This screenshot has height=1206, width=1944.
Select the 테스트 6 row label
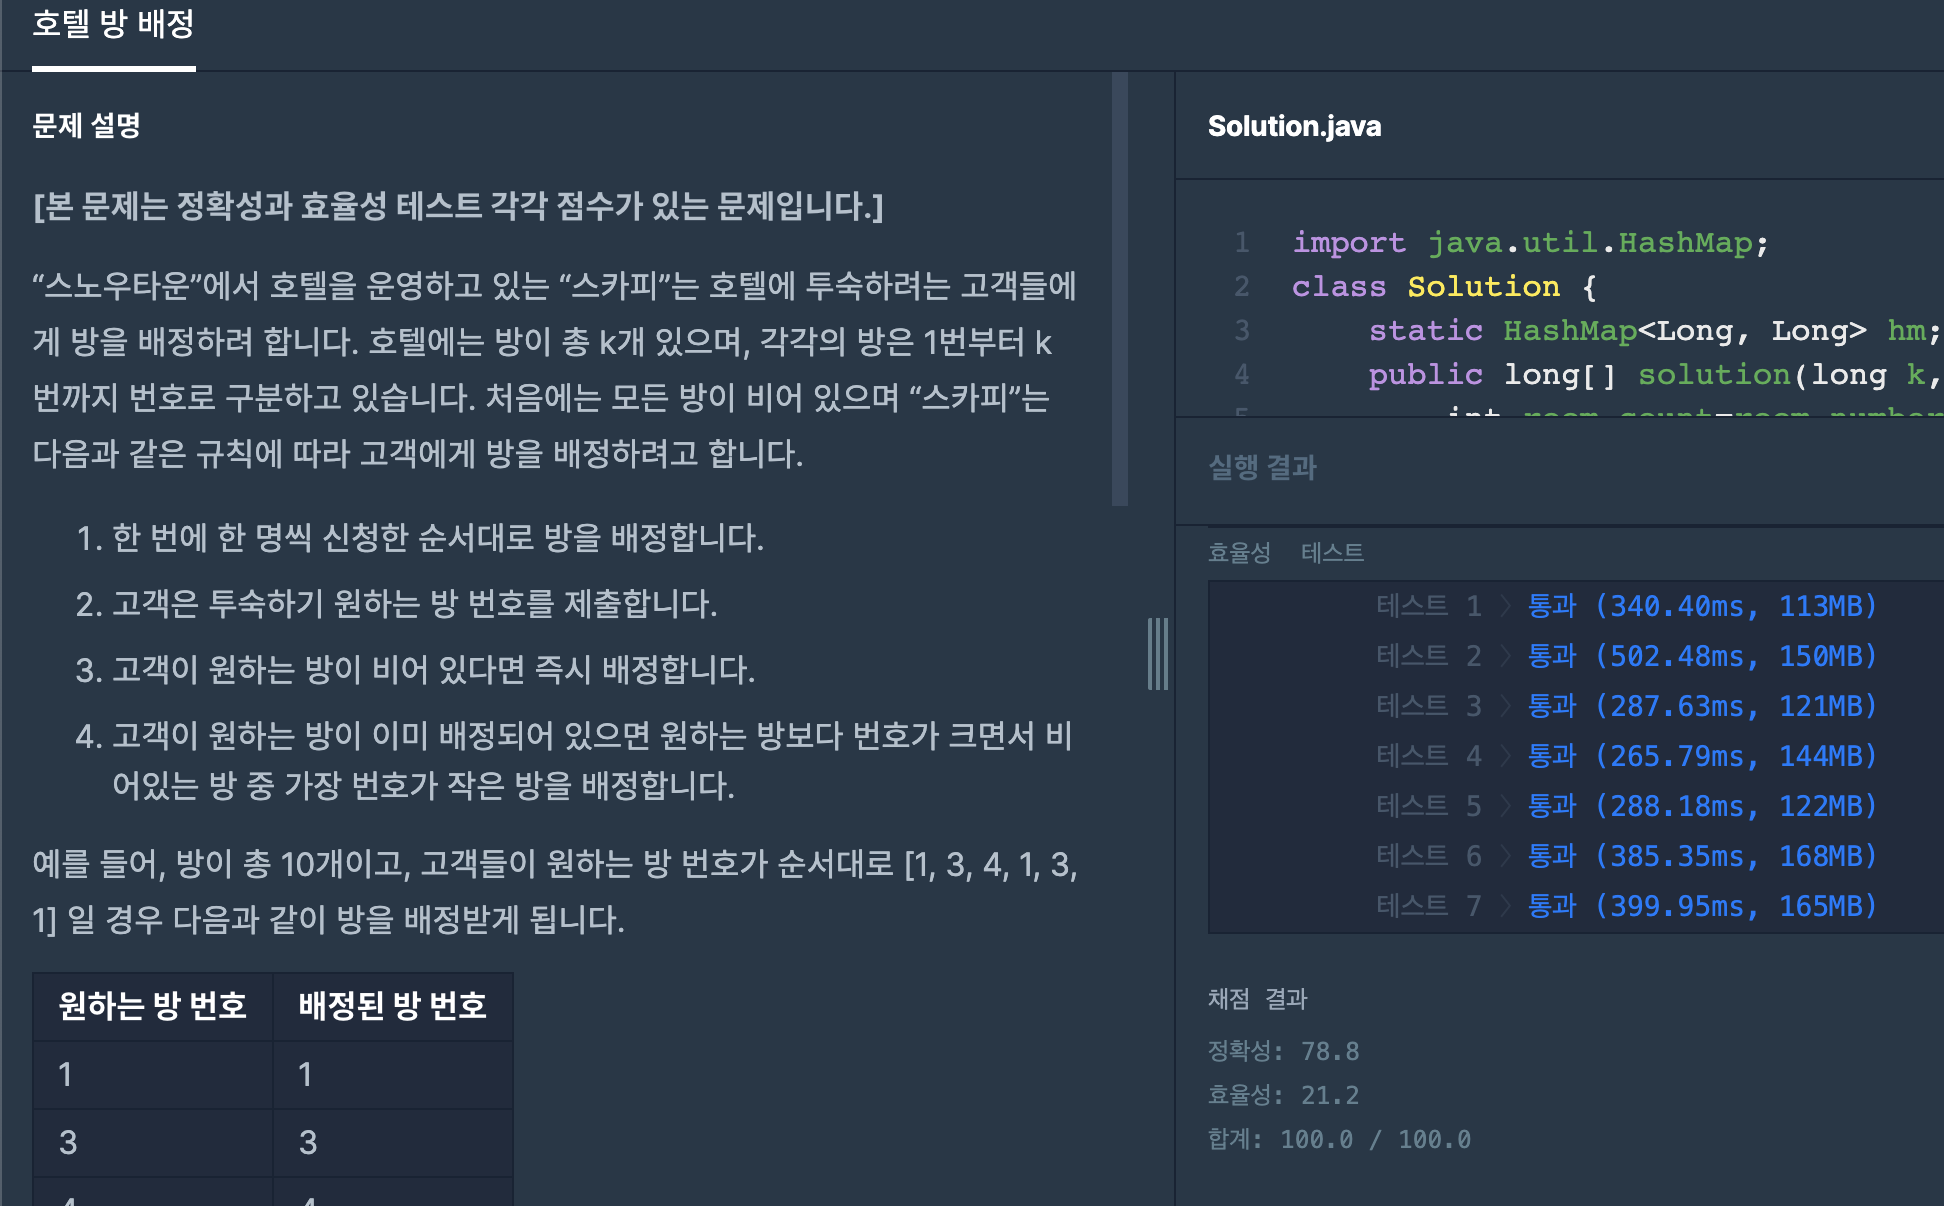pos(1428,856)
